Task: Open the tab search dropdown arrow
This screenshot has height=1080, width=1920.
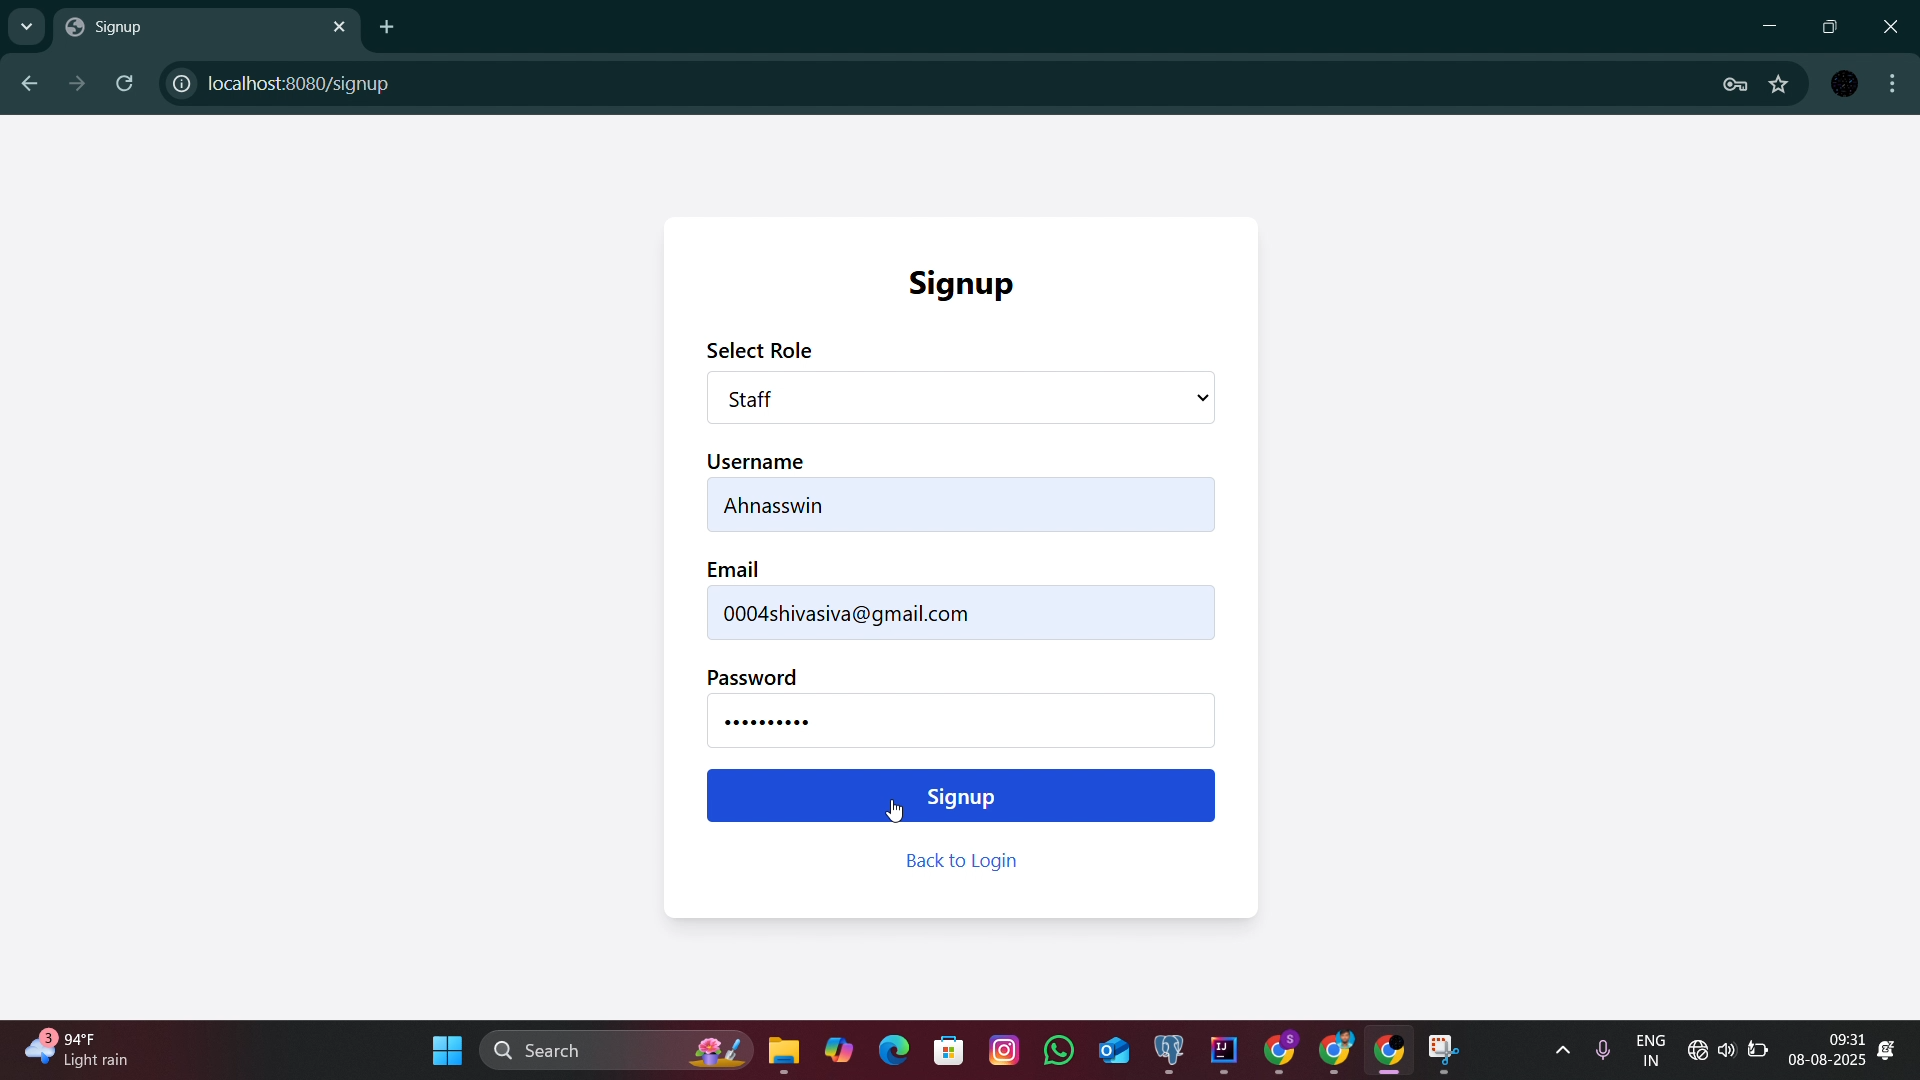Action: point(26,27)
